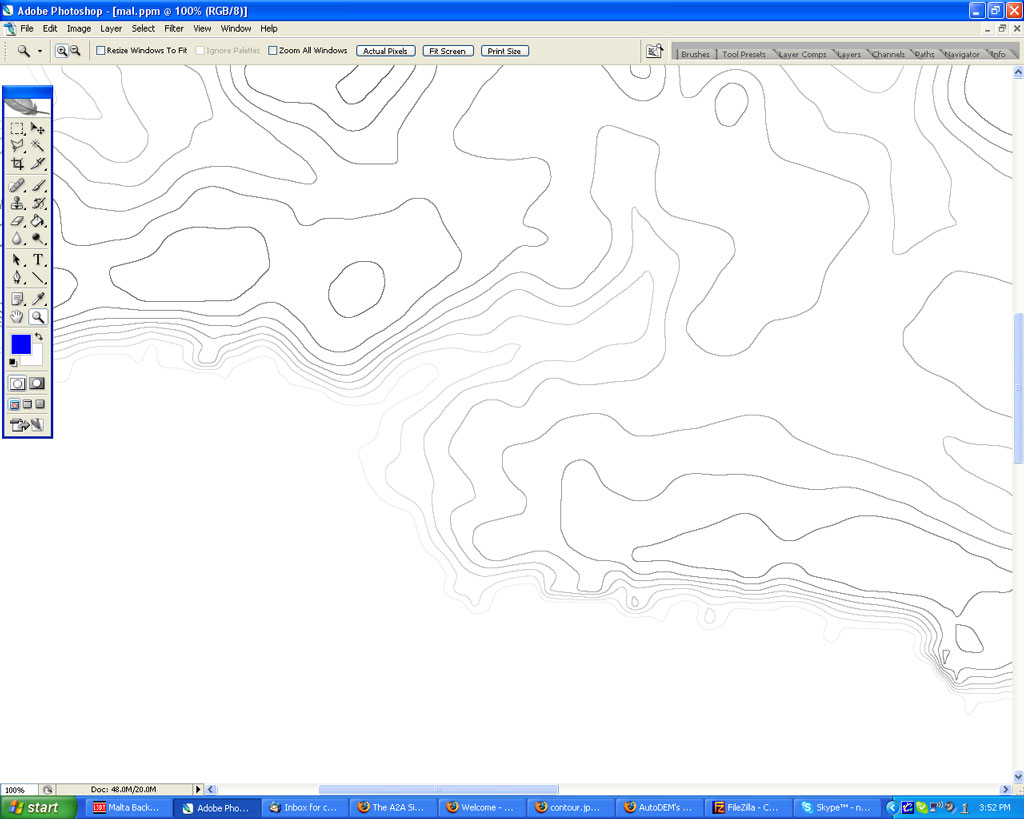Select the Line tool
This screenshot has height=819, width=1024.
coord(38,278)
